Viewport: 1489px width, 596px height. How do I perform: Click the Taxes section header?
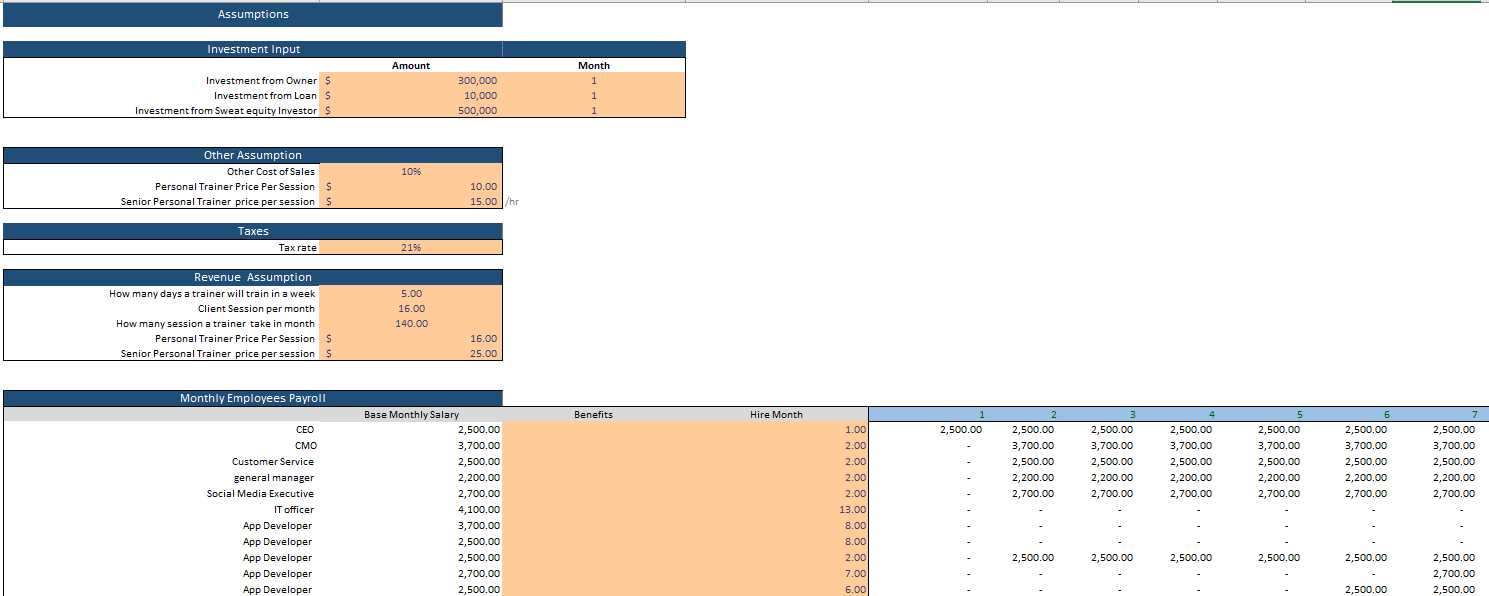click(253, 230)
